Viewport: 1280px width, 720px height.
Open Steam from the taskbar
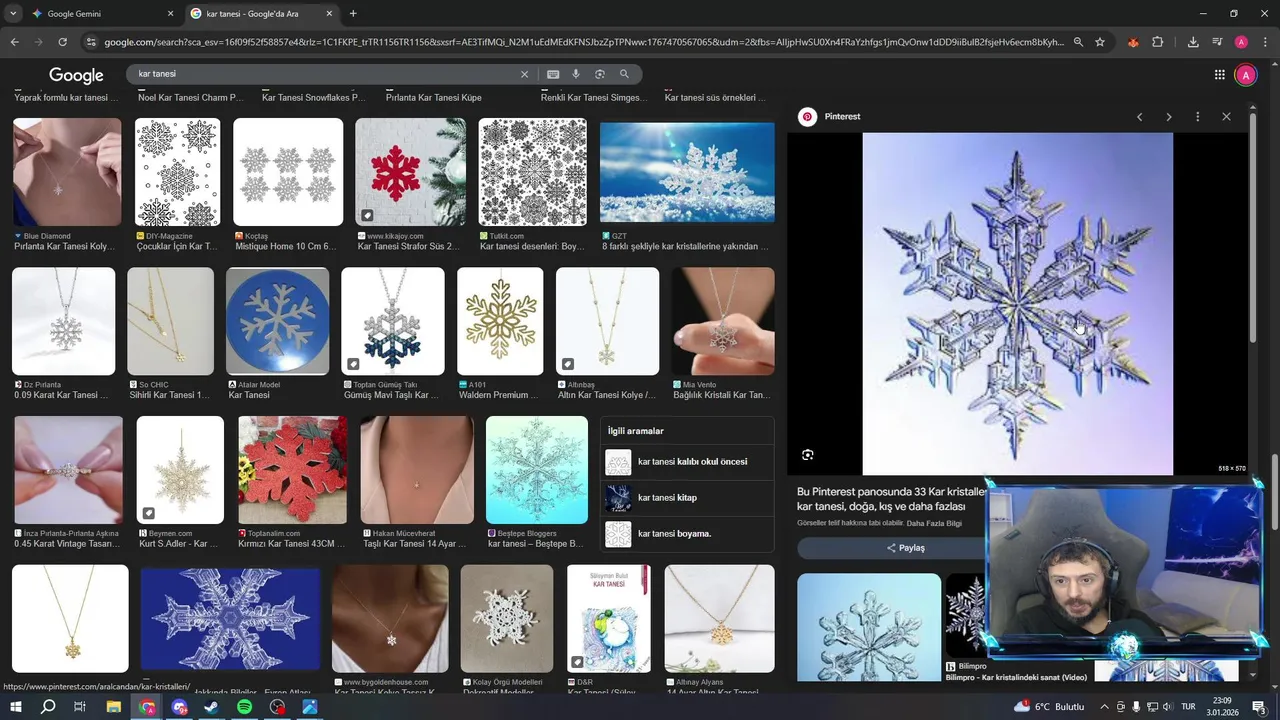[x=212, y=707]
